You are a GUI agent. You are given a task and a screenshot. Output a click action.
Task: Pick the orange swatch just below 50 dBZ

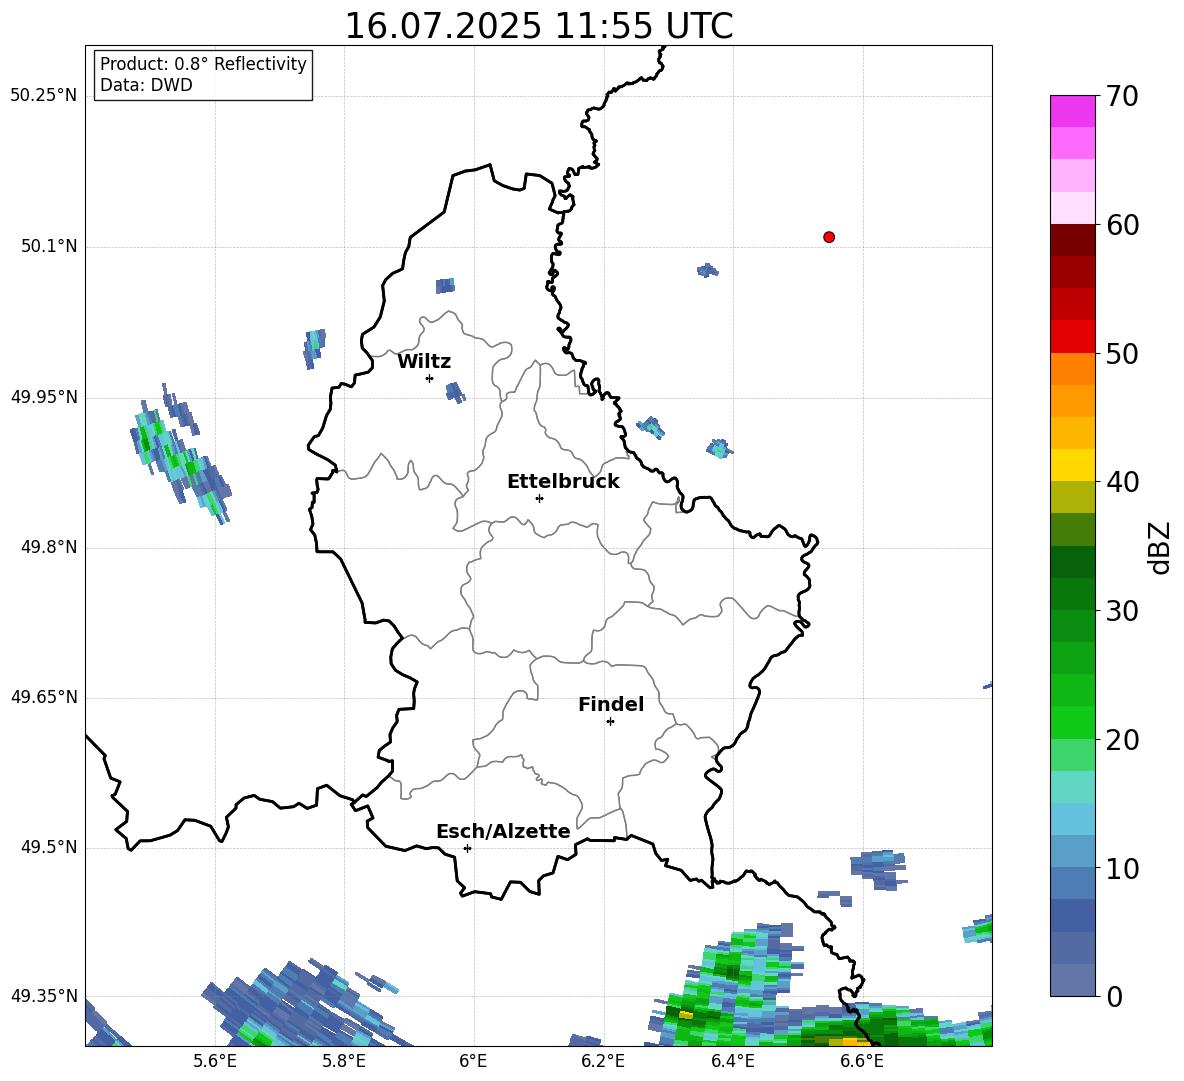[x=1072, y=369]
